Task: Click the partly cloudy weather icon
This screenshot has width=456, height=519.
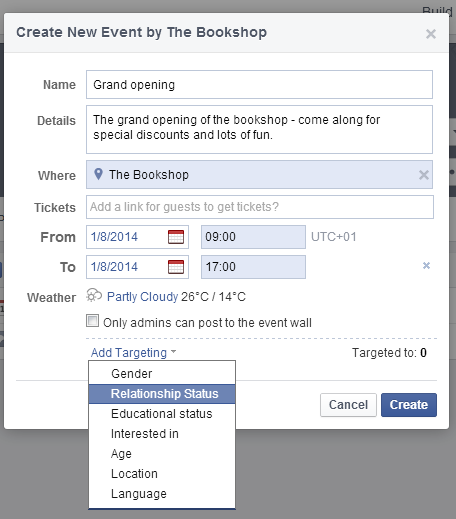Action: (x=94, y=296)
